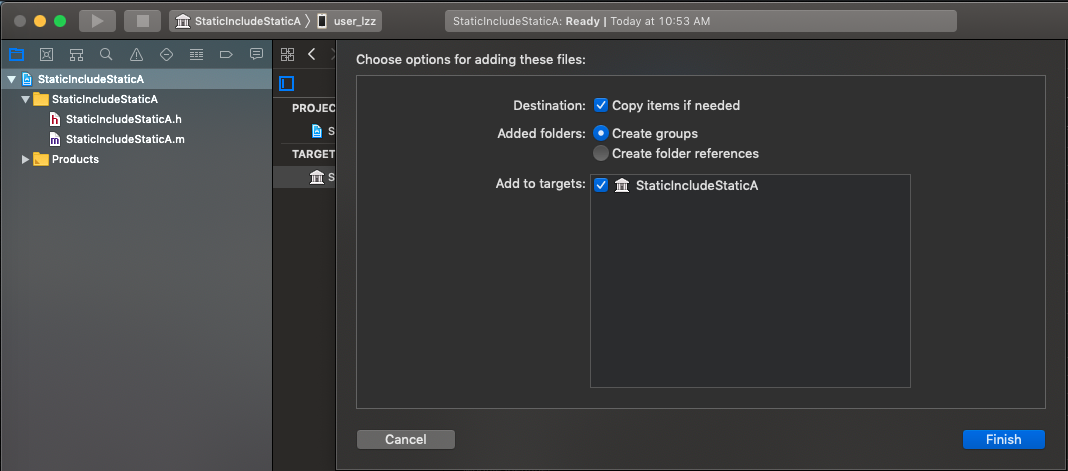Image resolution: width=1068 pixels, height=471 pixels.
Task: Open the Report navigator speech-bubble icon
Action: click(256, 54)
